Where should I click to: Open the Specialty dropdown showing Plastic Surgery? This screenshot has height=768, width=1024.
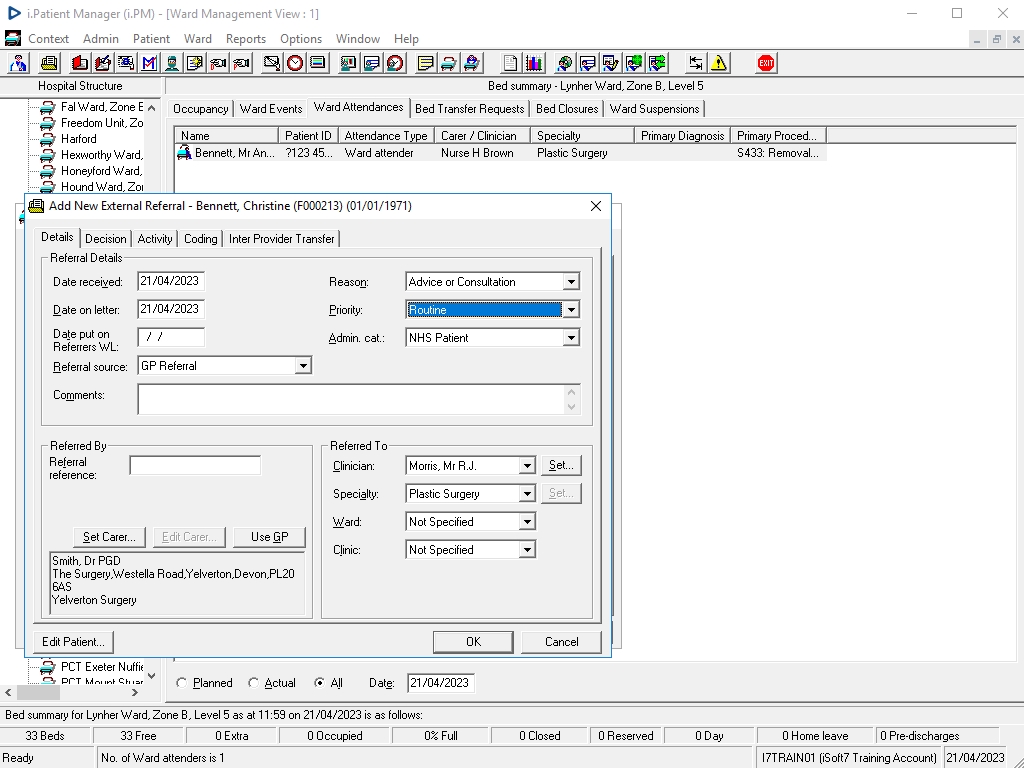pyautogui.click(x=527, y=494)
